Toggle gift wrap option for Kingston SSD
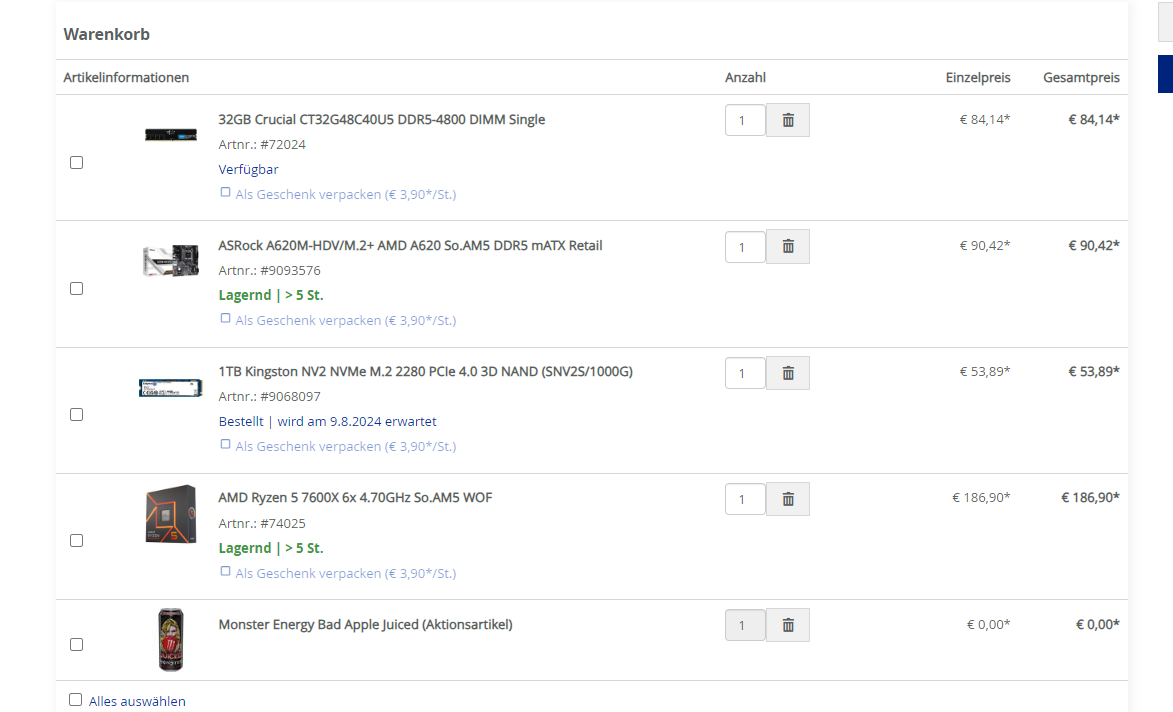Image resolution: width=1173 pixels, height=712 pixels. pos(225,444)
